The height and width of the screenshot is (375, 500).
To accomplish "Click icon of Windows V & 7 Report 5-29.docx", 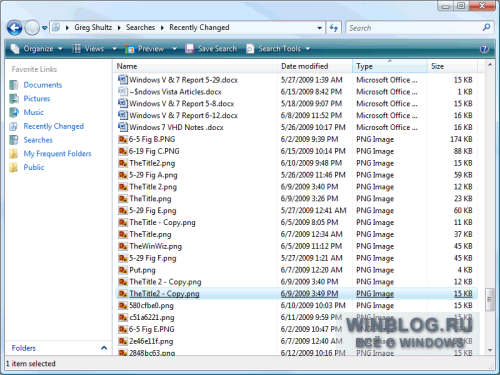I will click(x=123, y=80).
